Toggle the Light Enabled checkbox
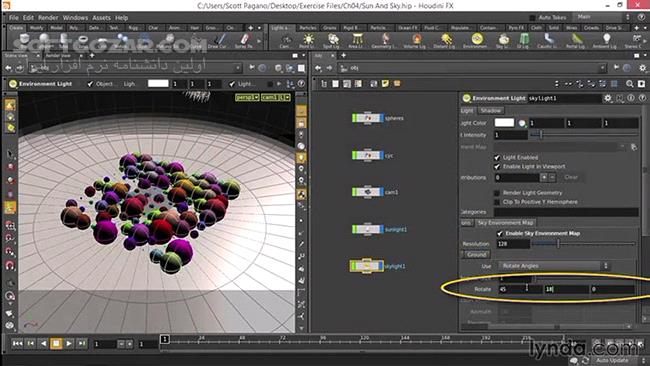The width and height of the screenshot is (650, 366). click(497, 158)
